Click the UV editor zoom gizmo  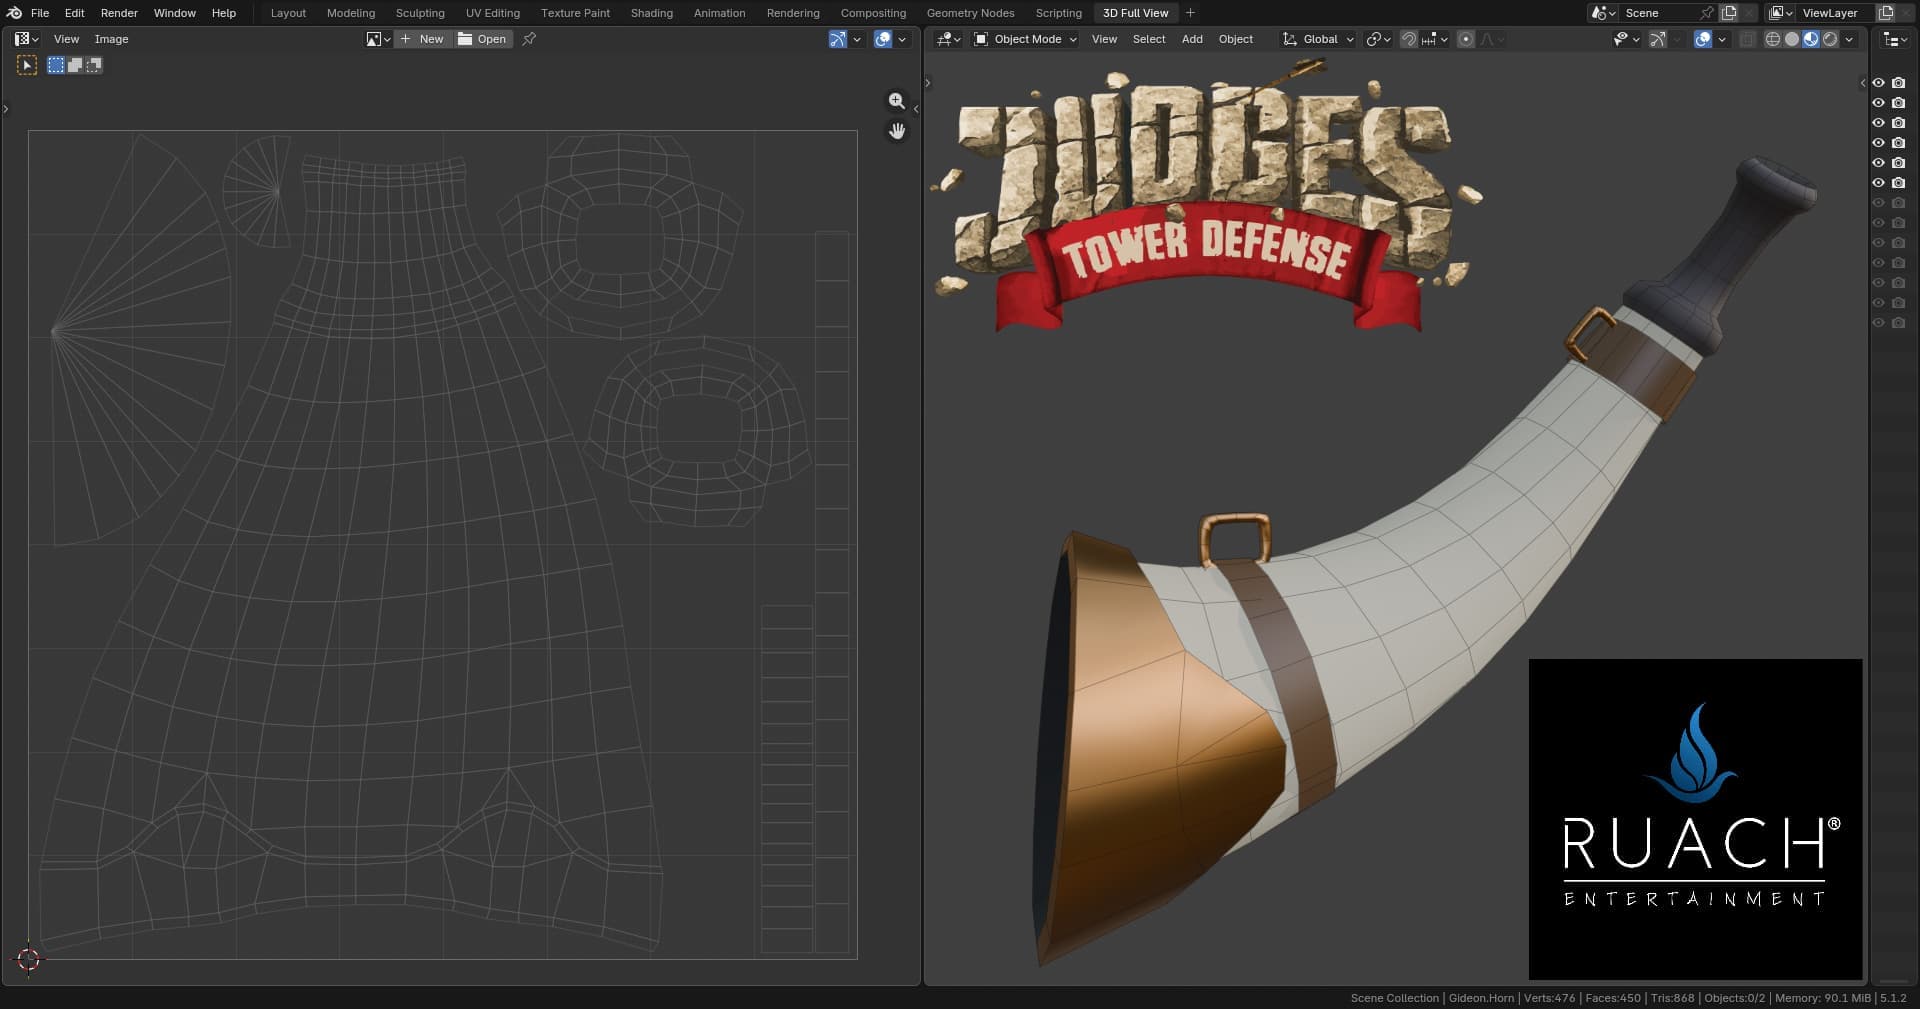pos(897,101)
